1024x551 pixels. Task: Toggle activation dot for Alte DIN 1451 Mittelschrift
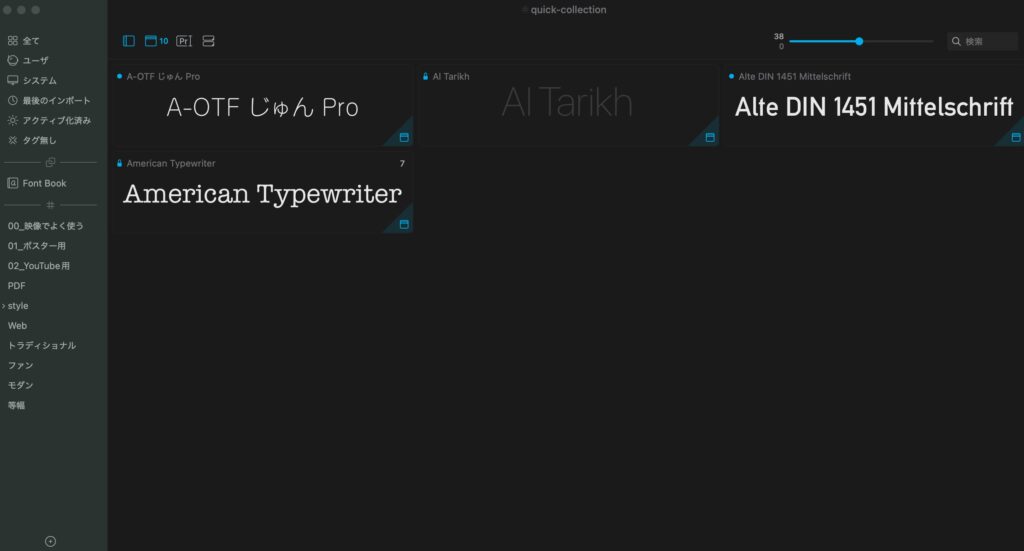tap(731, 76)
